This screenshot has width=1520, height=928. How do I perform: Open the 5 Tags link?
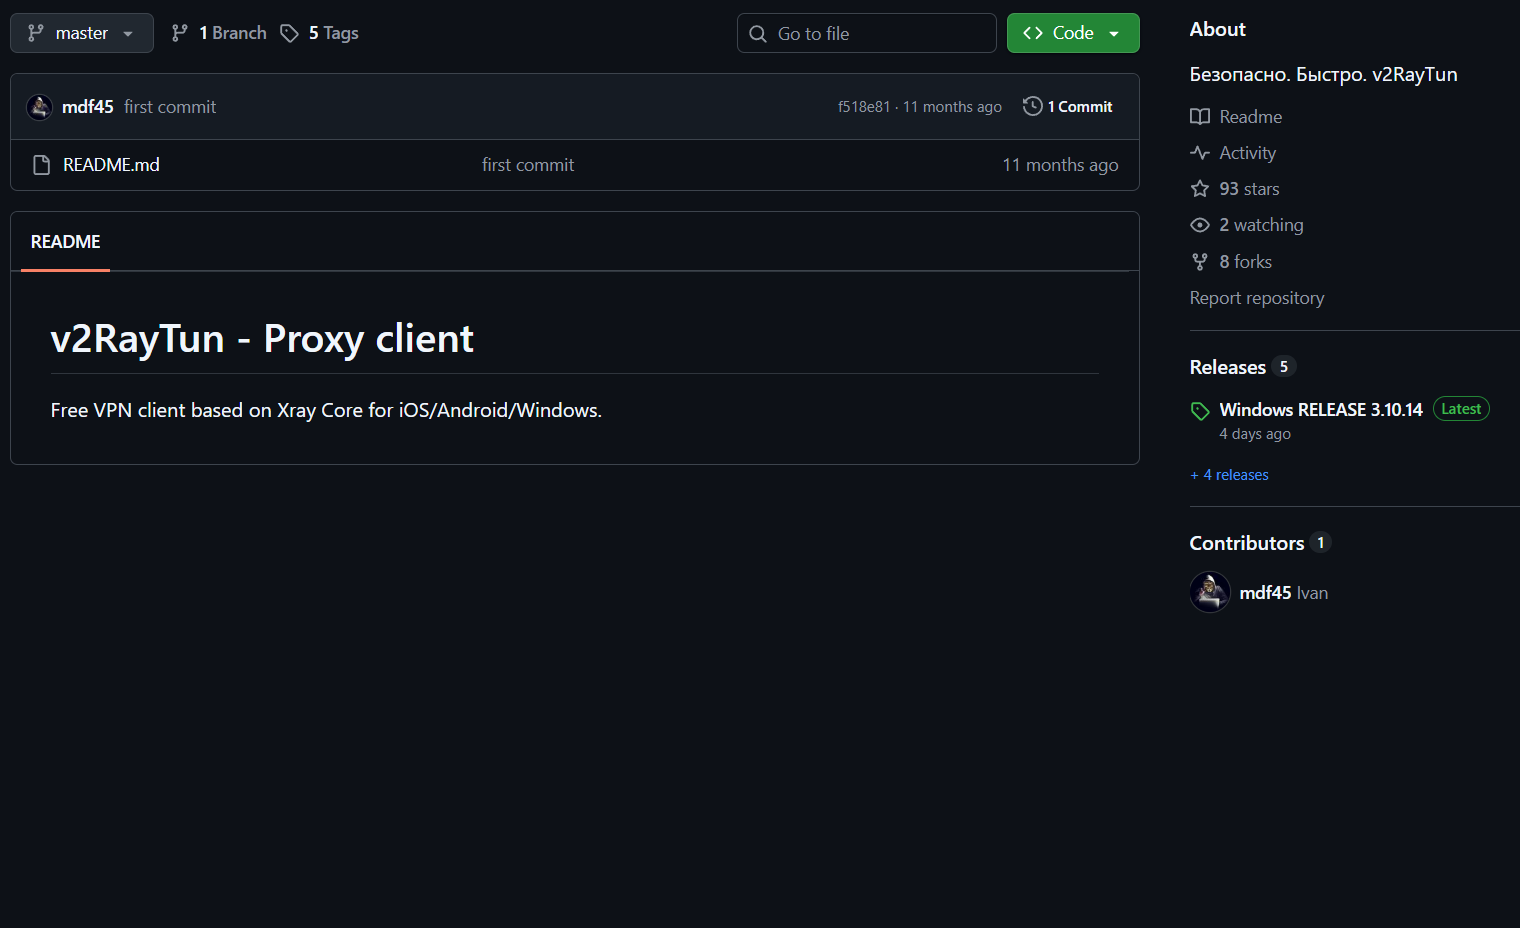pos(333,33)
